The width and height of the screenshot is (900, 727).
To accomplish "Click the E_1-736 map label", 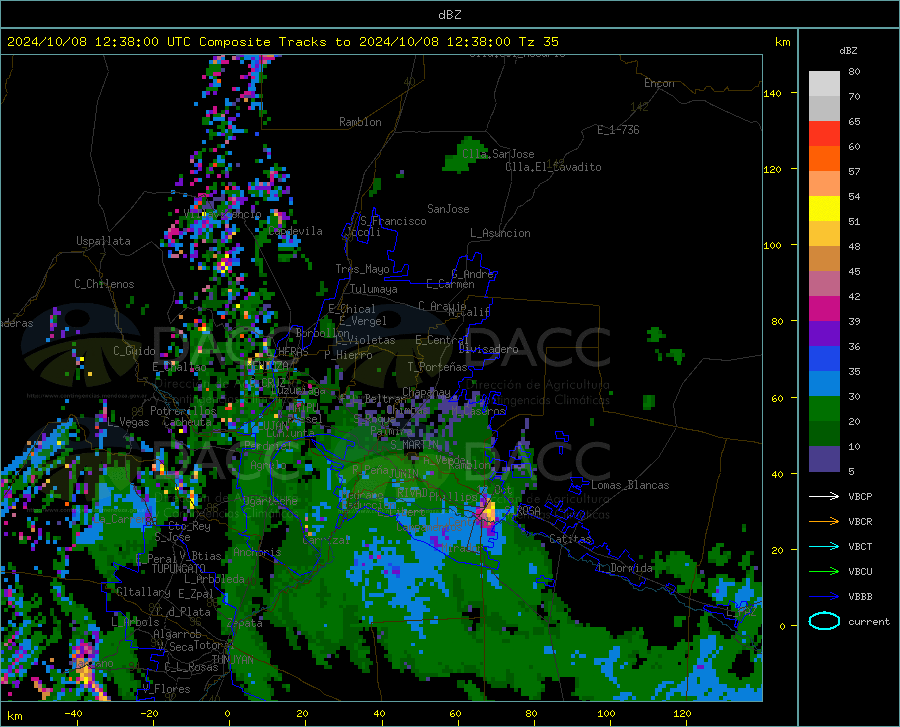I will (618, 130).
